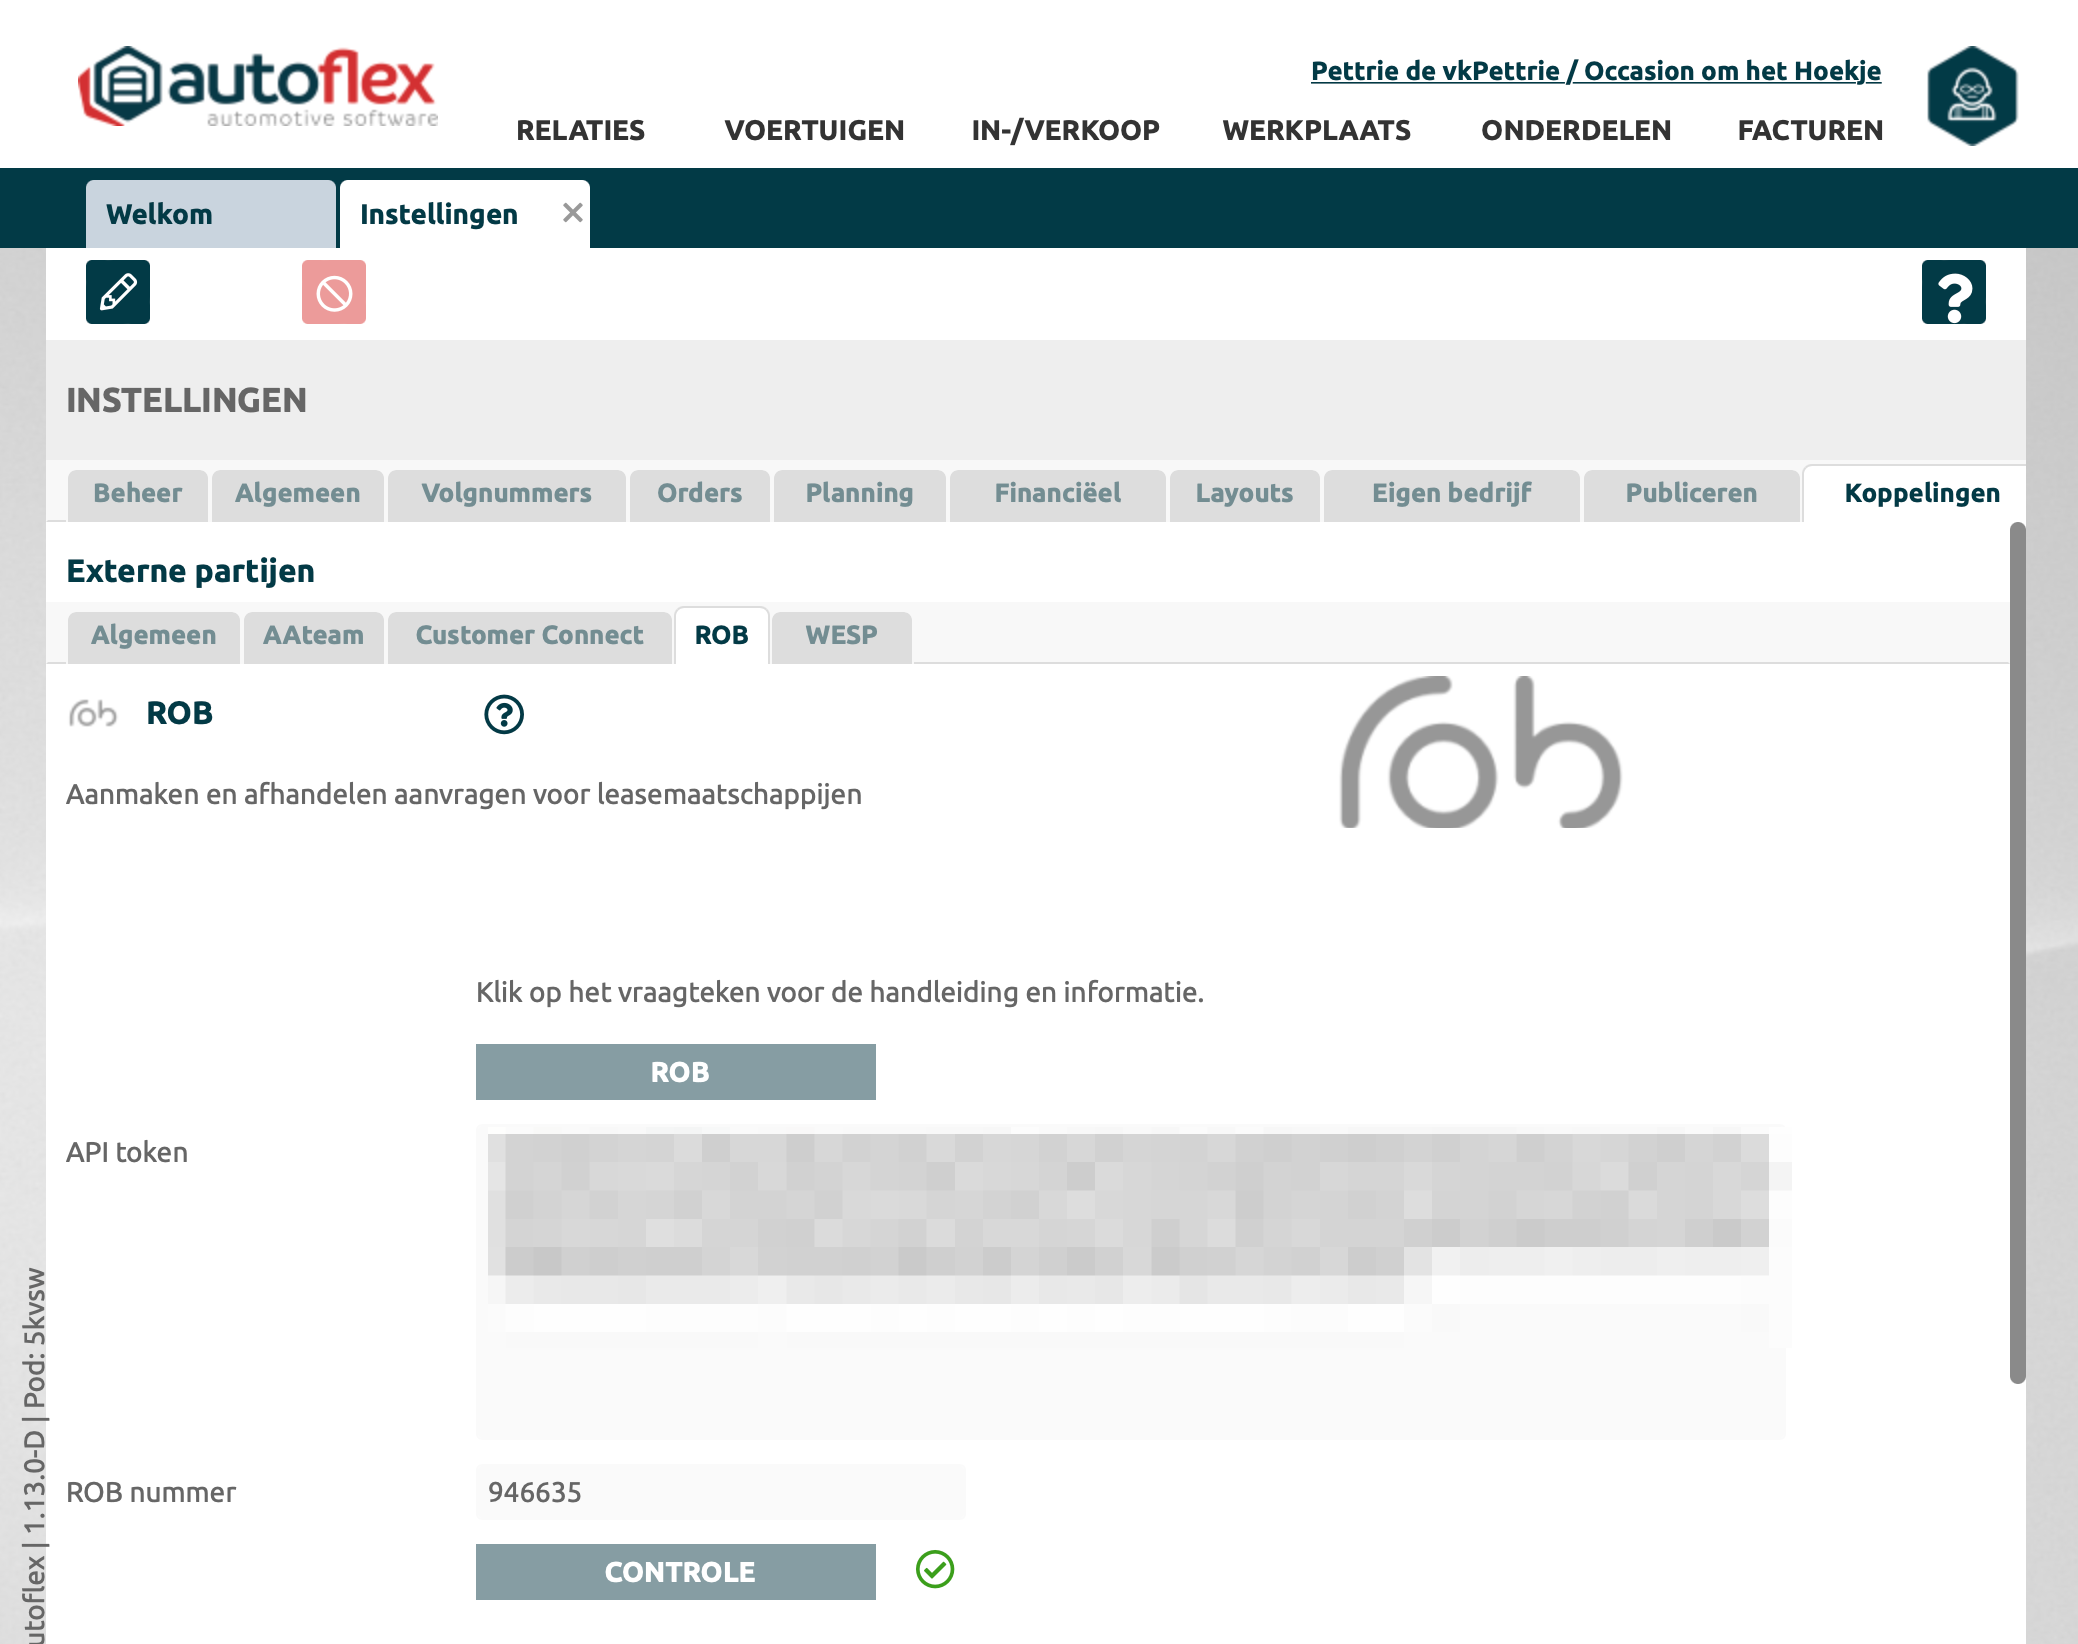This screenshot has height=1644, width=2078.
Task: Click the ROB nummer input field
Action: click(720, 1492)
